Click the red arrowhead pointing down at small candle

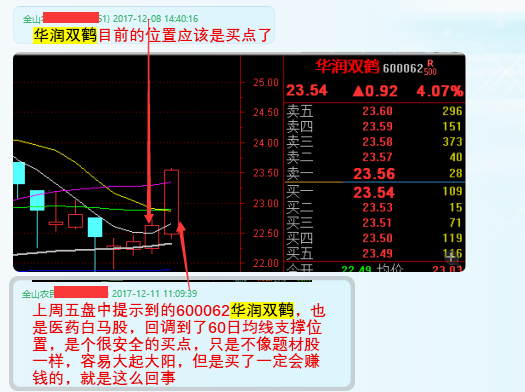149,217
